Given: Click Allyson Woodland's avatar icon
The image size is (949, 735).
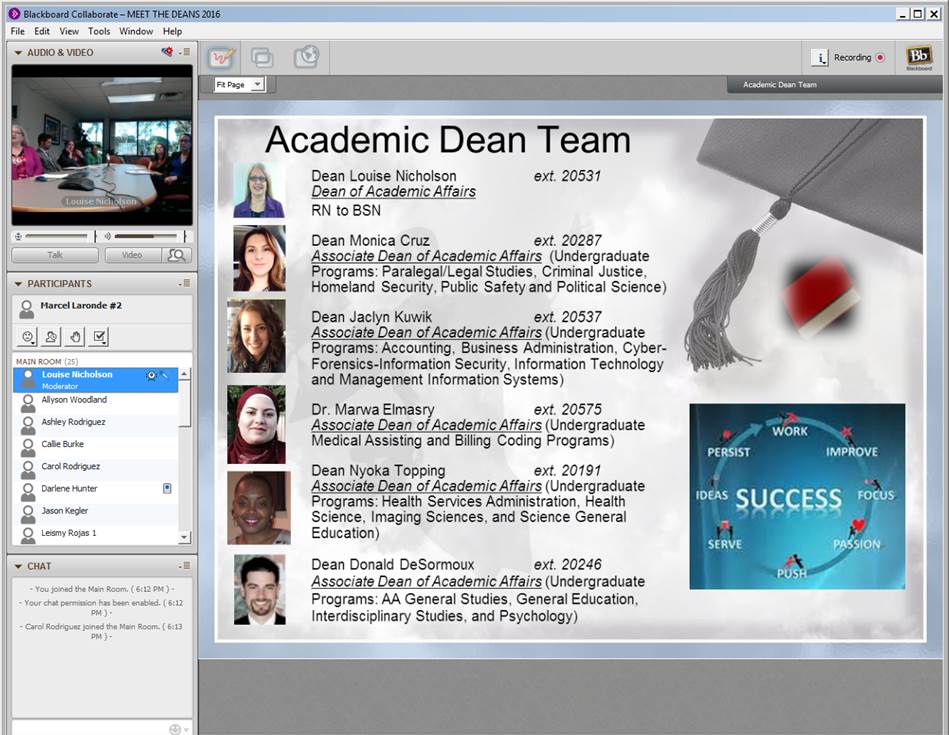Looking at the screenshot, I should click(x=28, y=402).
